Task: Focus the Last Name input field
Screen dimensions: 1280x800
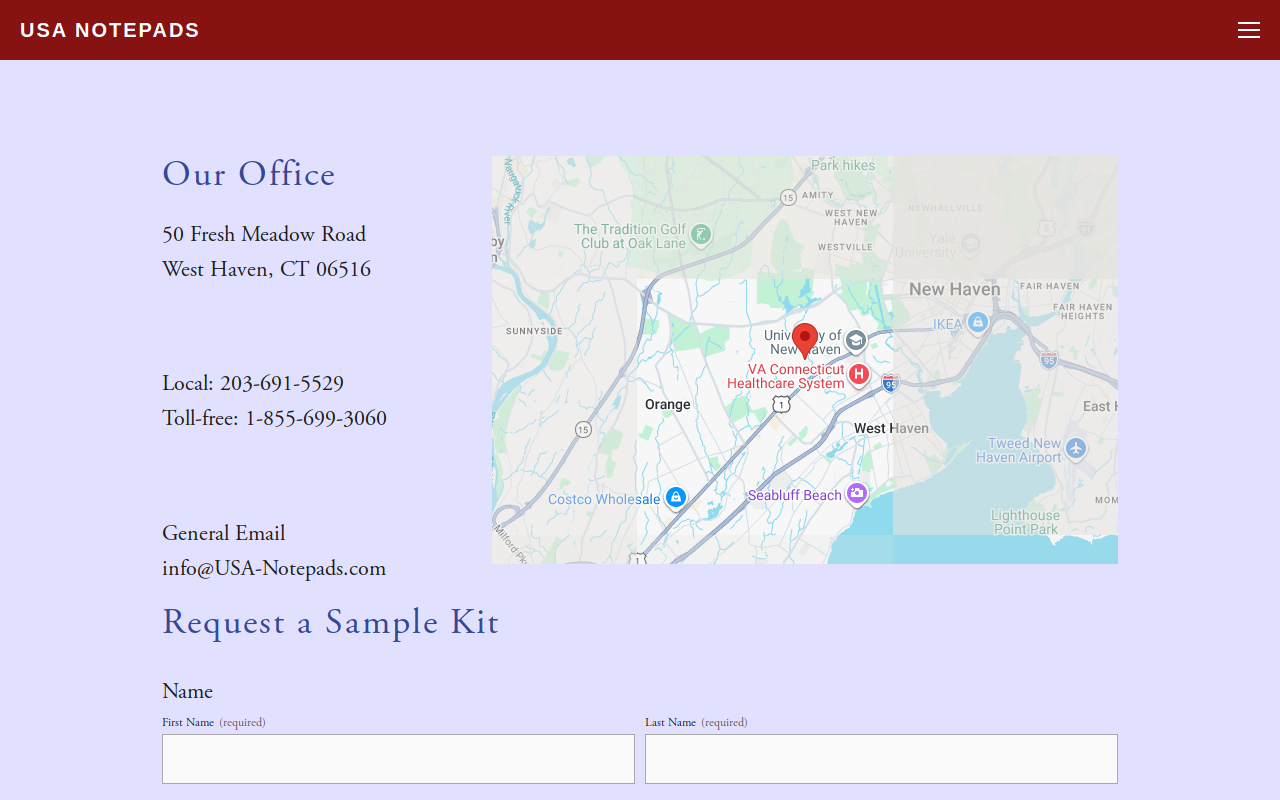Action: click(881, 759)
